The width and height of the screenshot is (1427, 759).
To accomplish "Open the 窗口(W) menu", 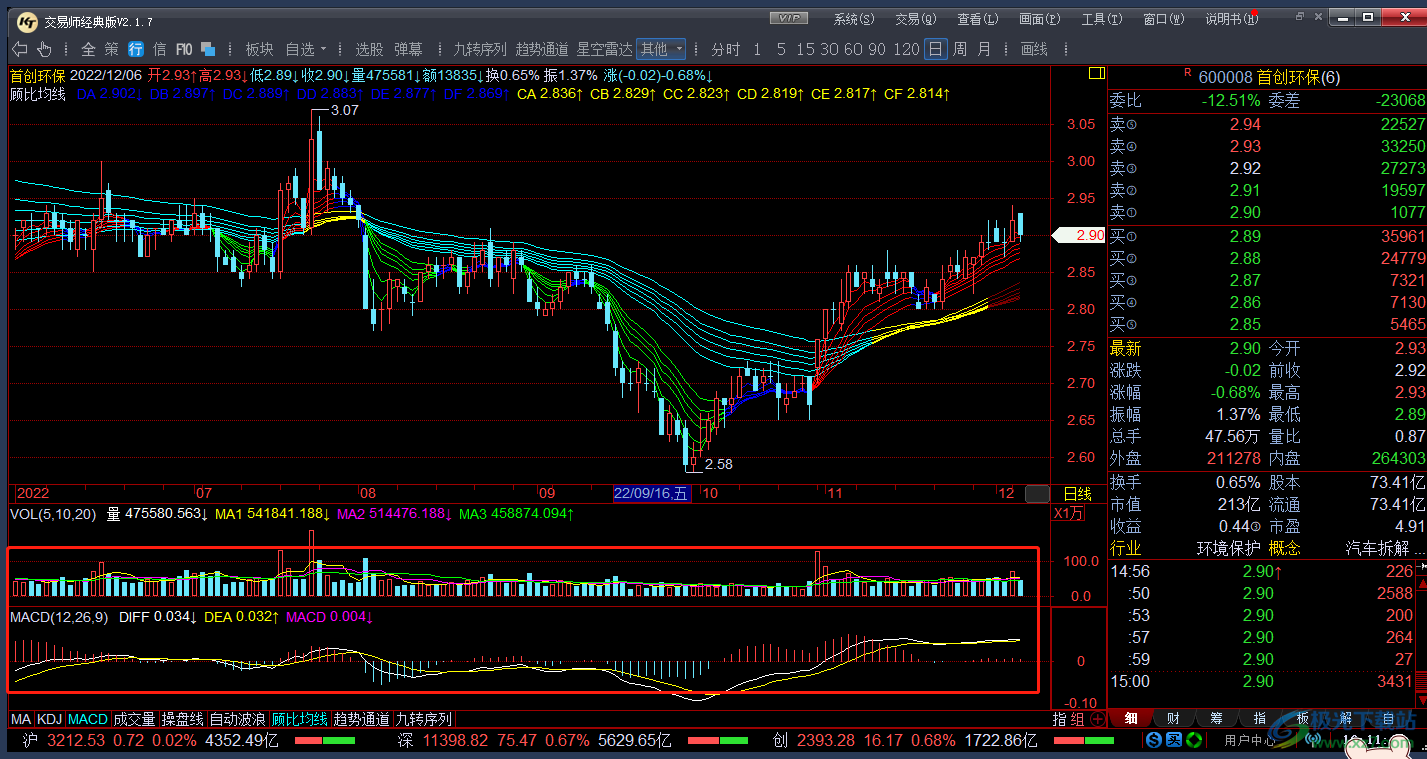I will tap(1163, 19).
